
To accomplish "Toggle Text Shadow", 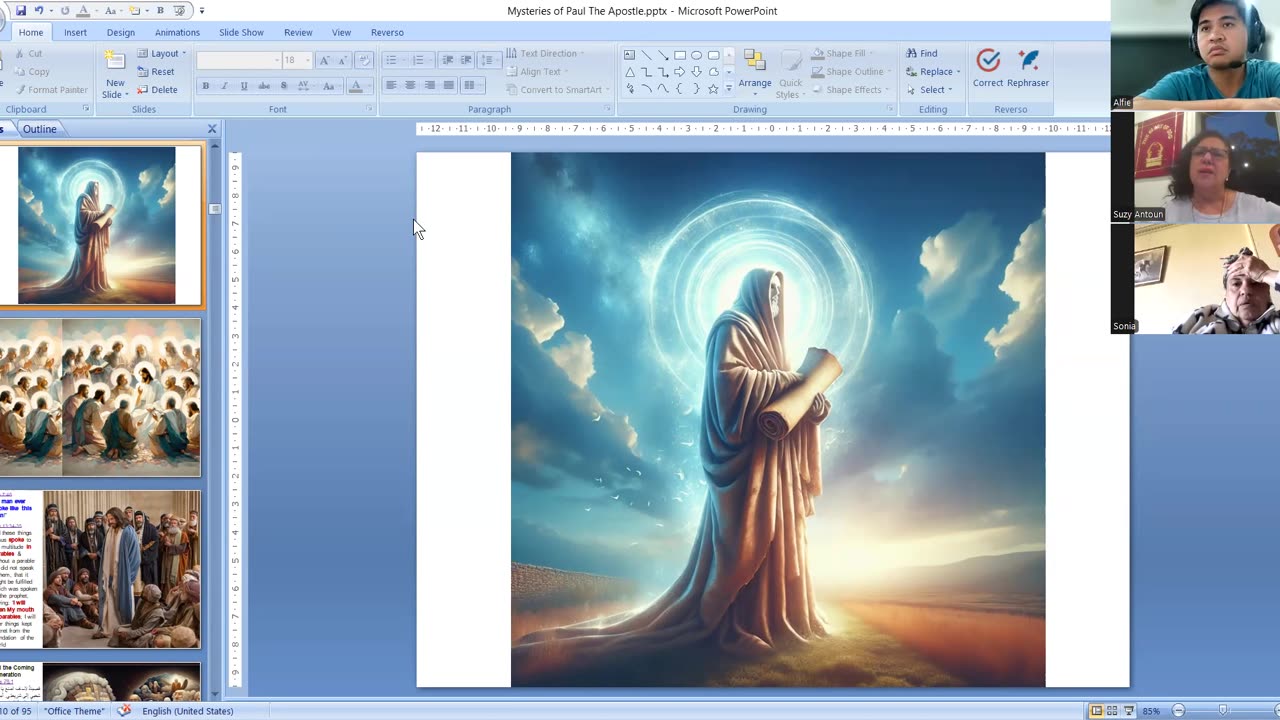I will pos(283,86).
